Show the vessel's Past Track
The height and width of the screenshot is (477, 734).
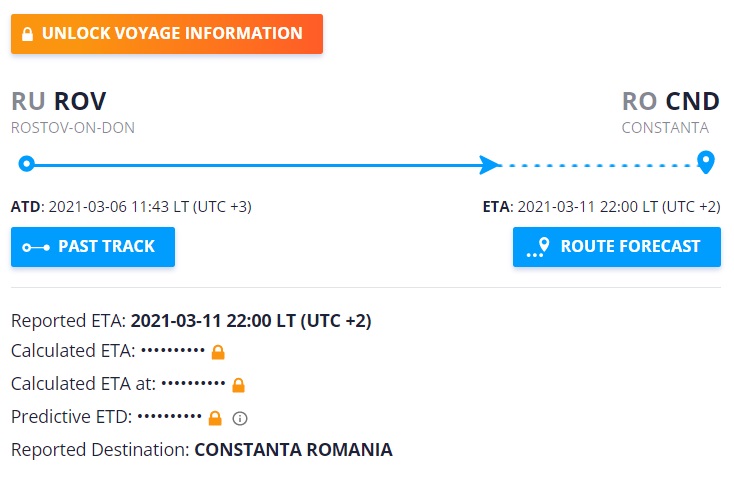[93, 247]
